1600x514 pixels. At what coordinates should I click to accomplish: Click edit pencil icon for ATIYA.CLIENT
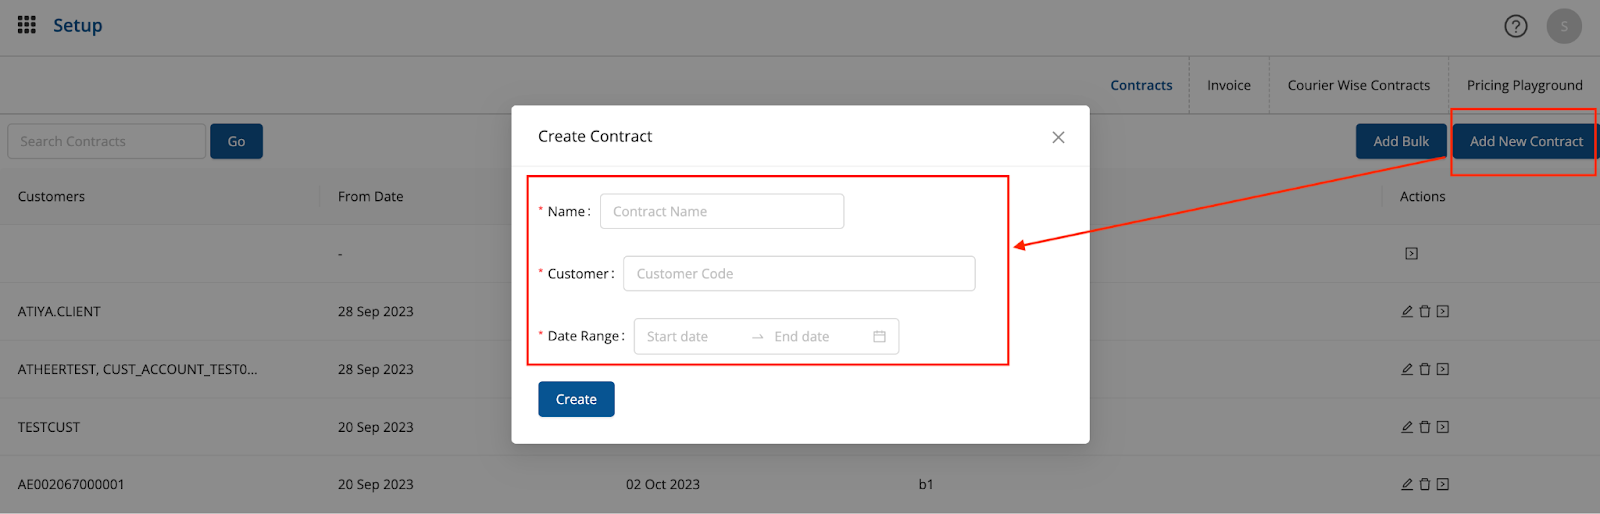1407,312
